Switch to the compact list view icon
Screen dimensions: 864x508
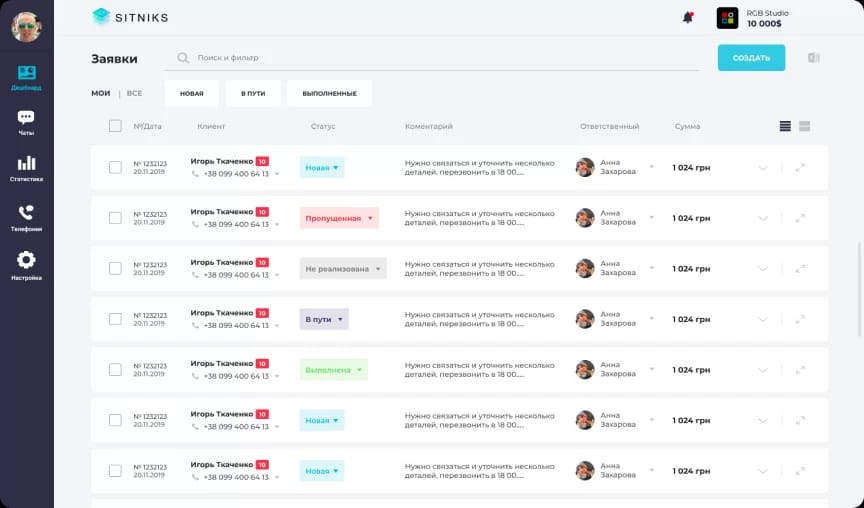tap(785, 126)
